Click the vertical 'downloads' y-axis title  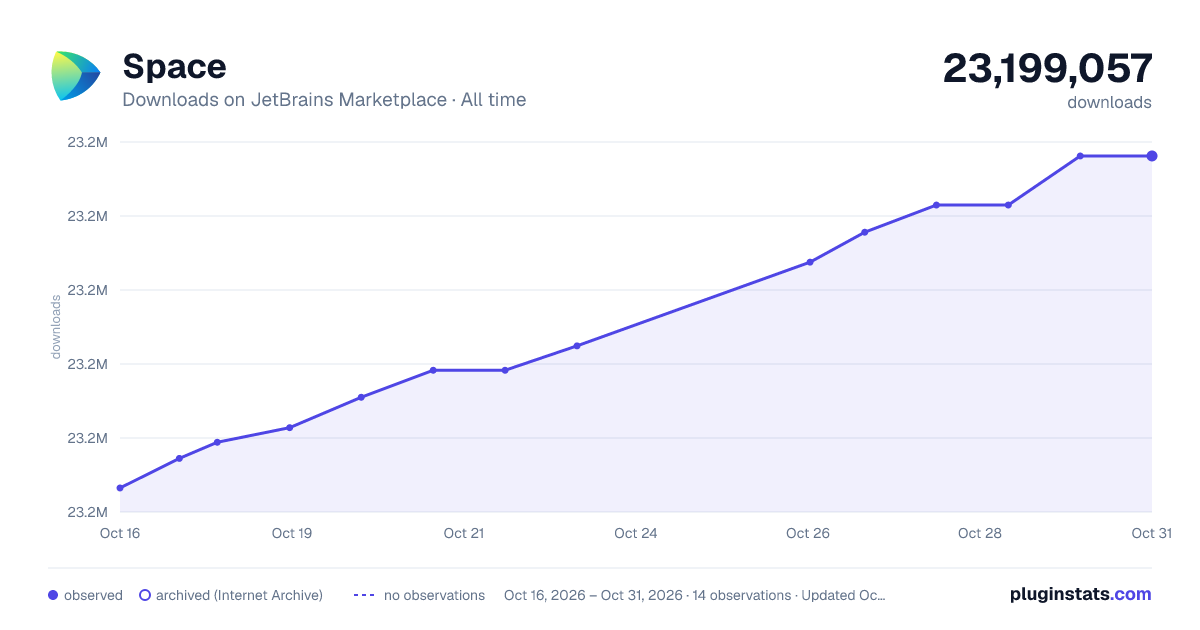point(56,327)
